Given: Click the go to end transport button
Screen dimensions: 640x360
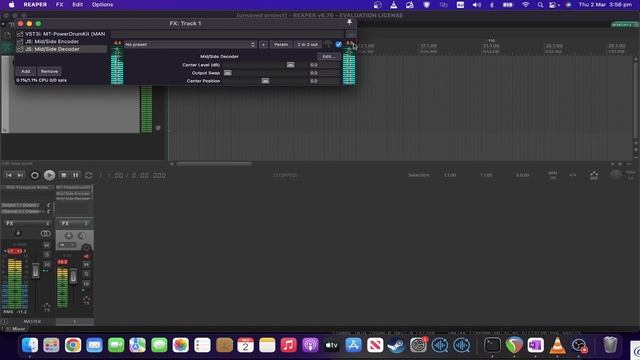Looking at the screenshot, I should tap(20, 175).
